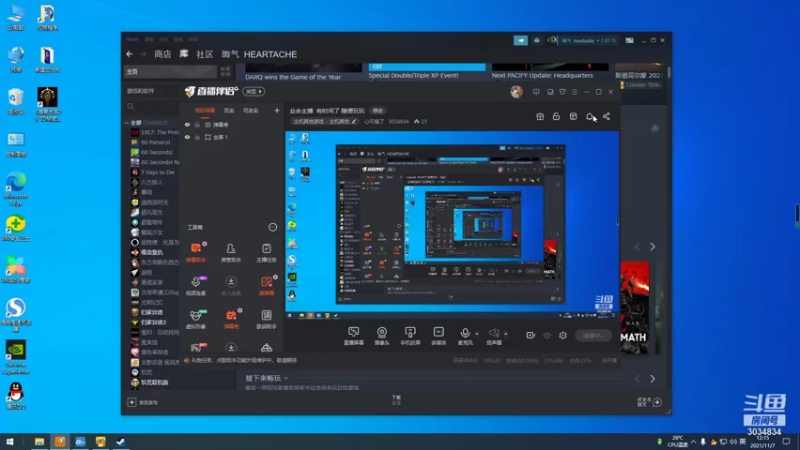Click the unlock padlock icon above preview
Image resolution: width=800 pixels, height=450 pixels.
(x=556, y=116)
